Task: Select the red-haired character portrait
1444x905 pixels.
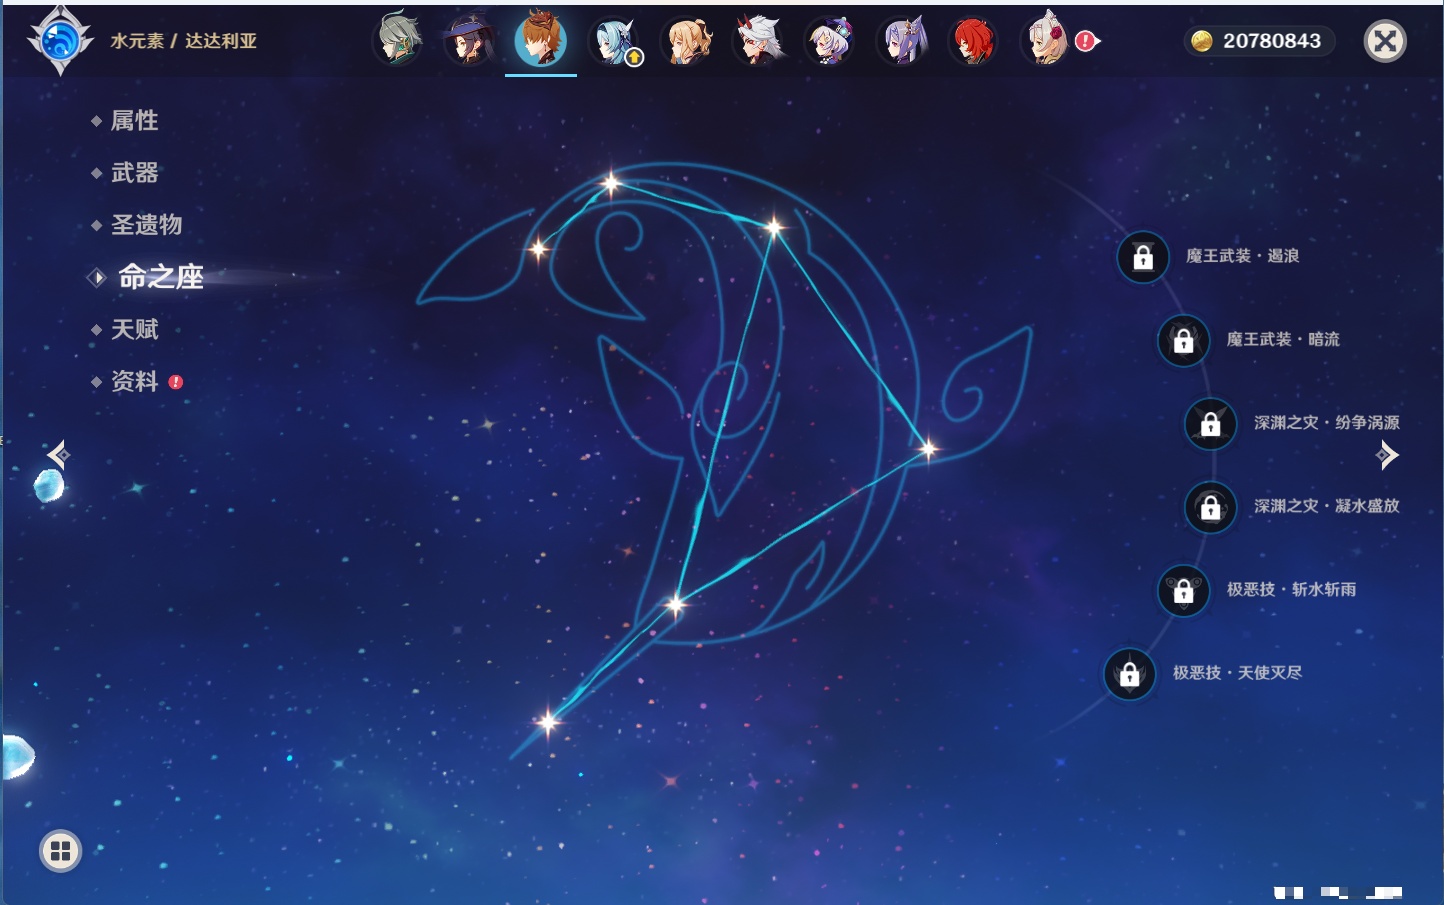Action: pyautogui.click(x=972, y=42)
